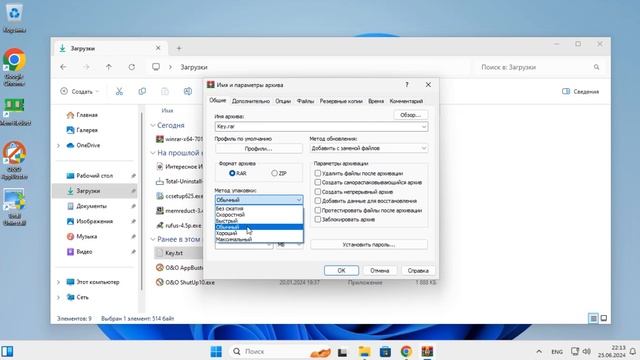Enable Добавить данные для восстановления

pyautogui.click(x=318, y=201)
